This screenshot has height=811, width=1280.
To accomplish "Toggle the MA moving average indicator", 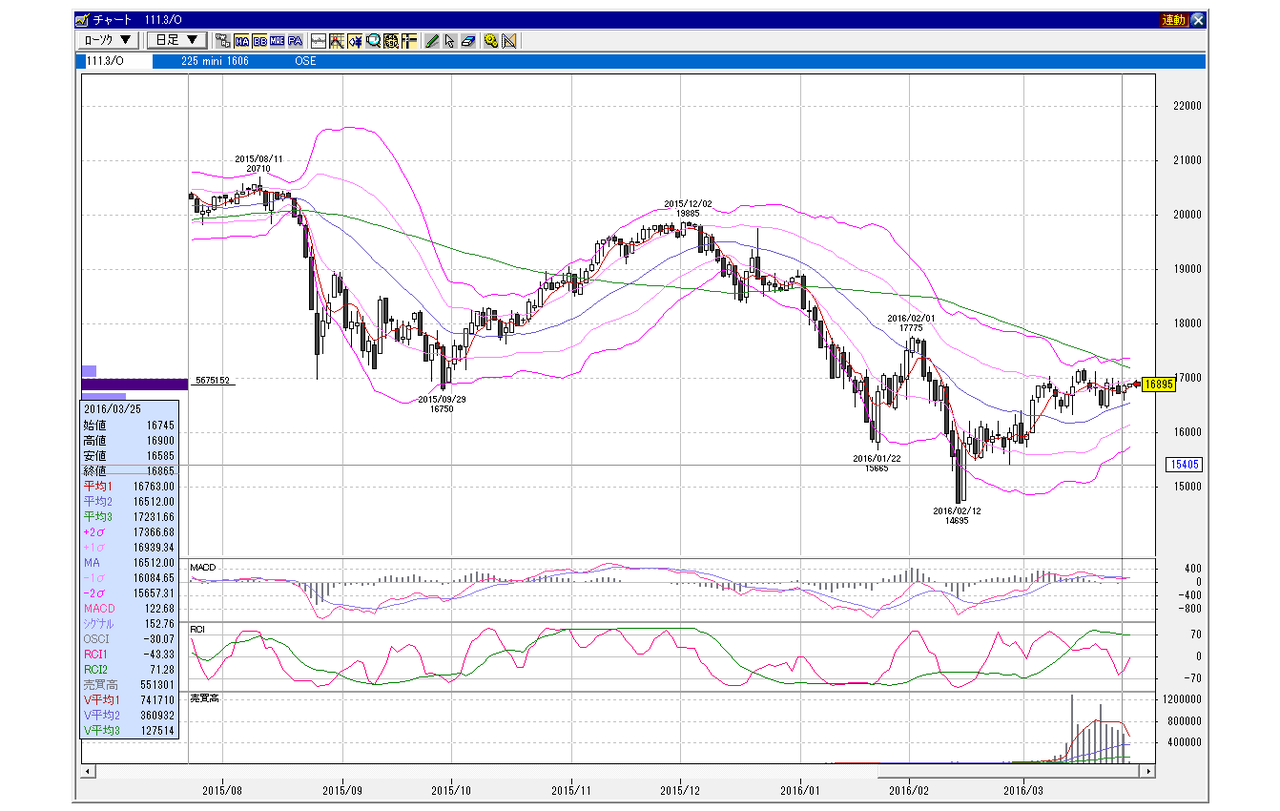I will (243, 41).
